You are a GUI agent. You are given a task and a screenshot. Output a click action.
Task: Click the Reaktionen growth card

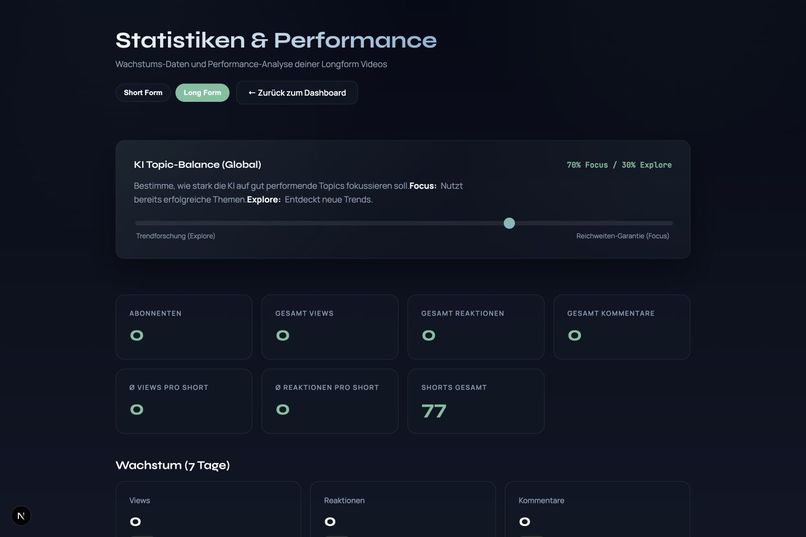pos(402,509)
